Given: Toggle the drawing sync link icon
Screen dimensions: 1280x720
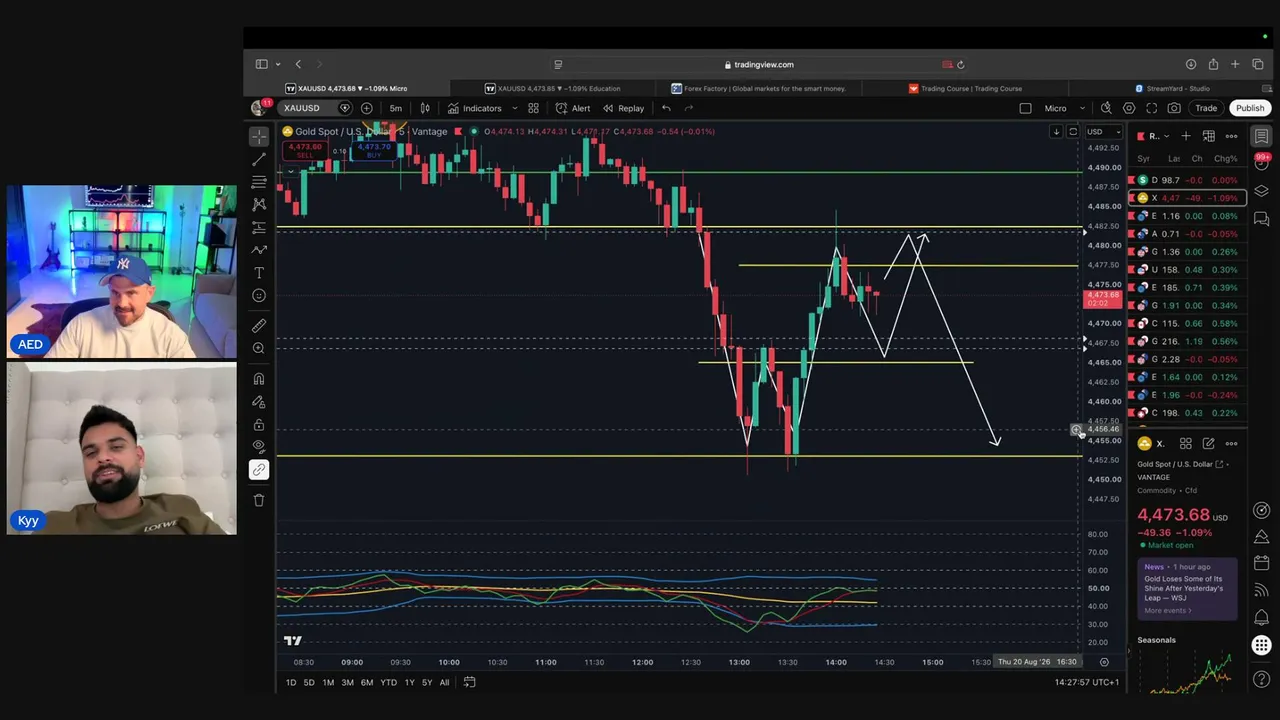Looking at the screenshot, I should coord(259,470).
